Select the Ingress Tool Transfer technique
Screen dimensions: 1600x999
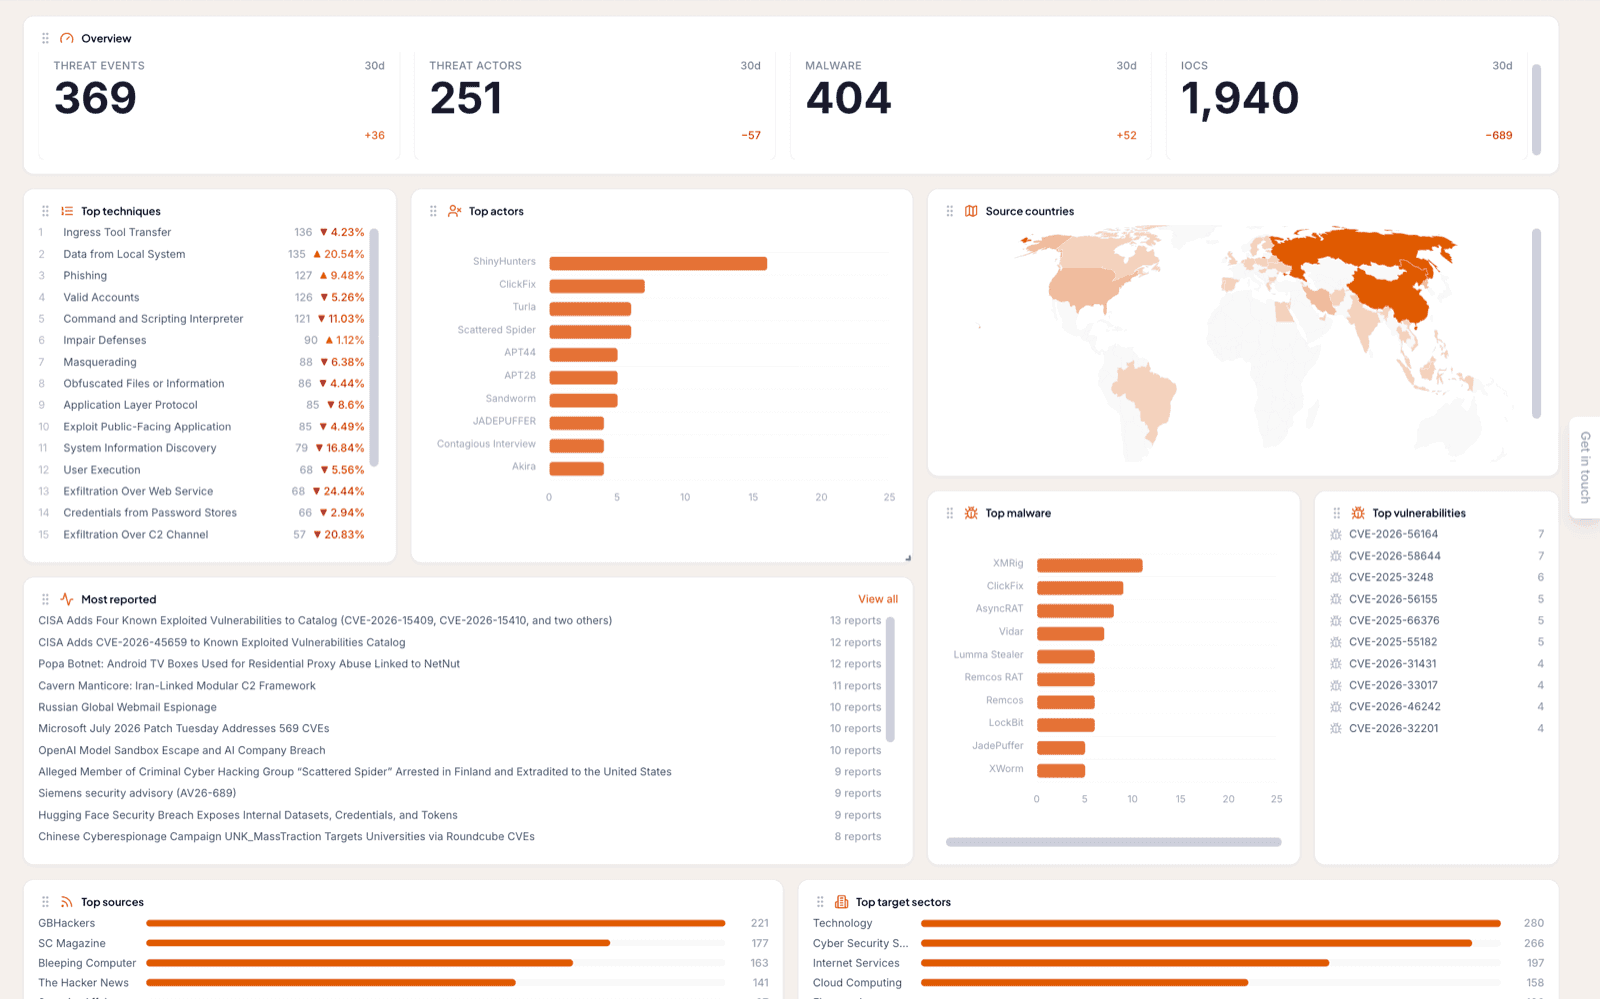coord(202,232)
